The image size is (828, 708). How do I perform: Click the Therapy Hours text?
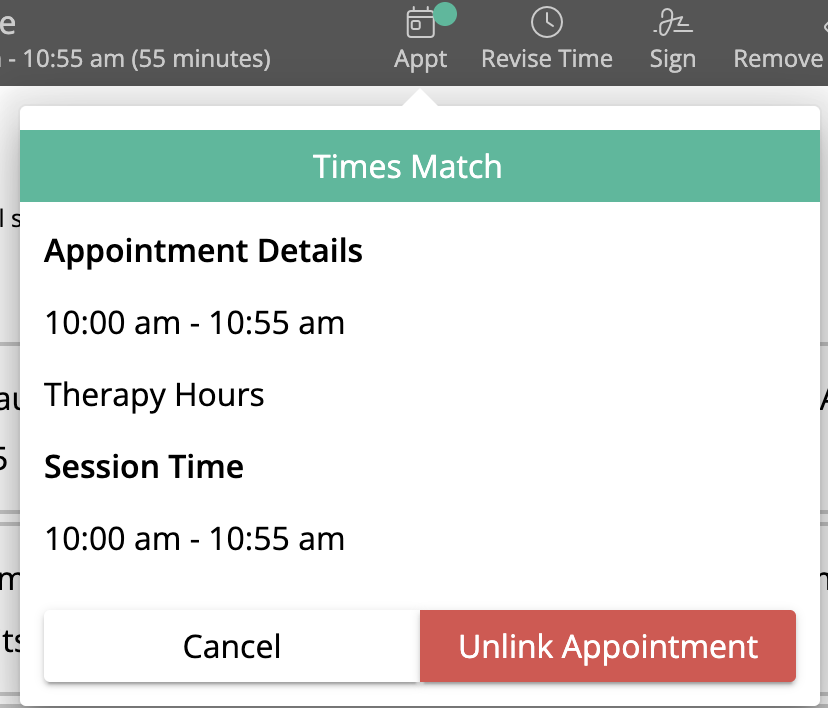[154, 395]
